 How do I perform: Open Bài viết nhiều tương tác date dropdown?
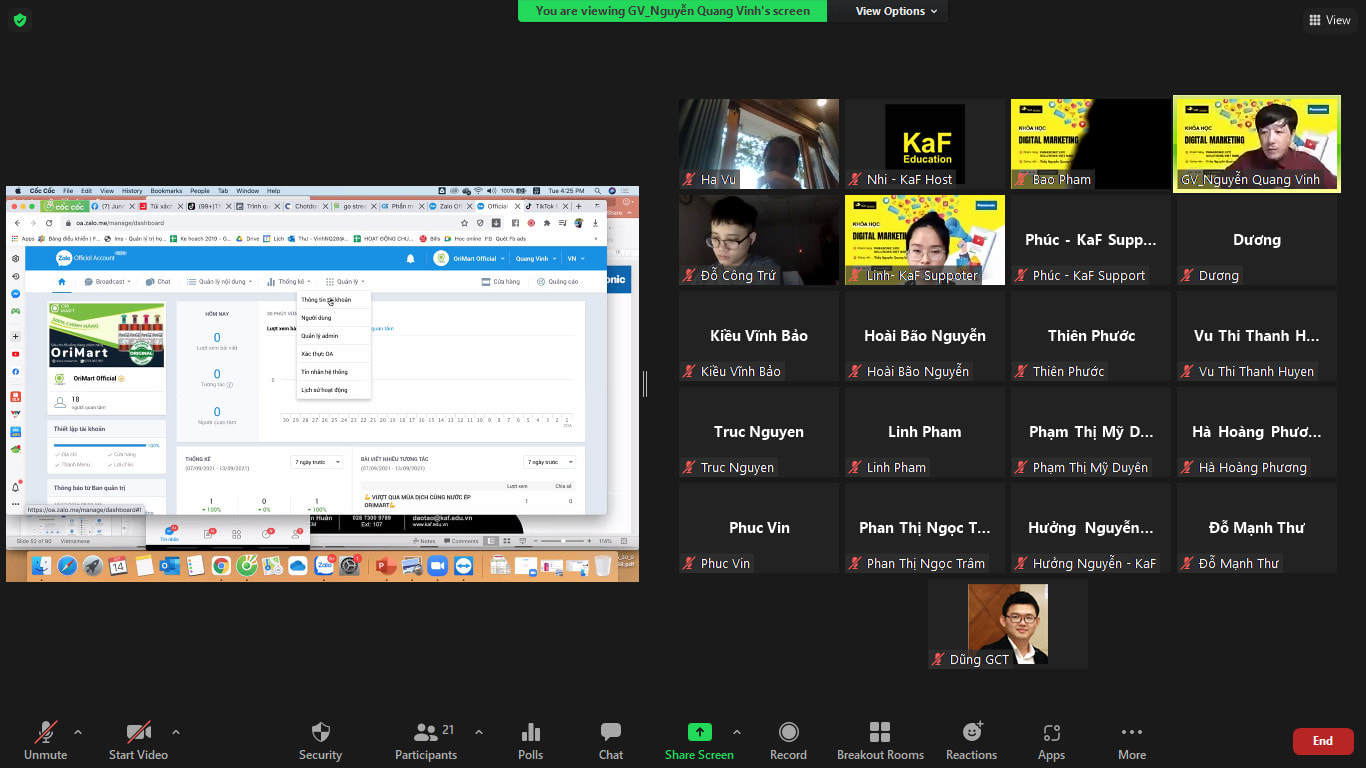tap(550, 462)
